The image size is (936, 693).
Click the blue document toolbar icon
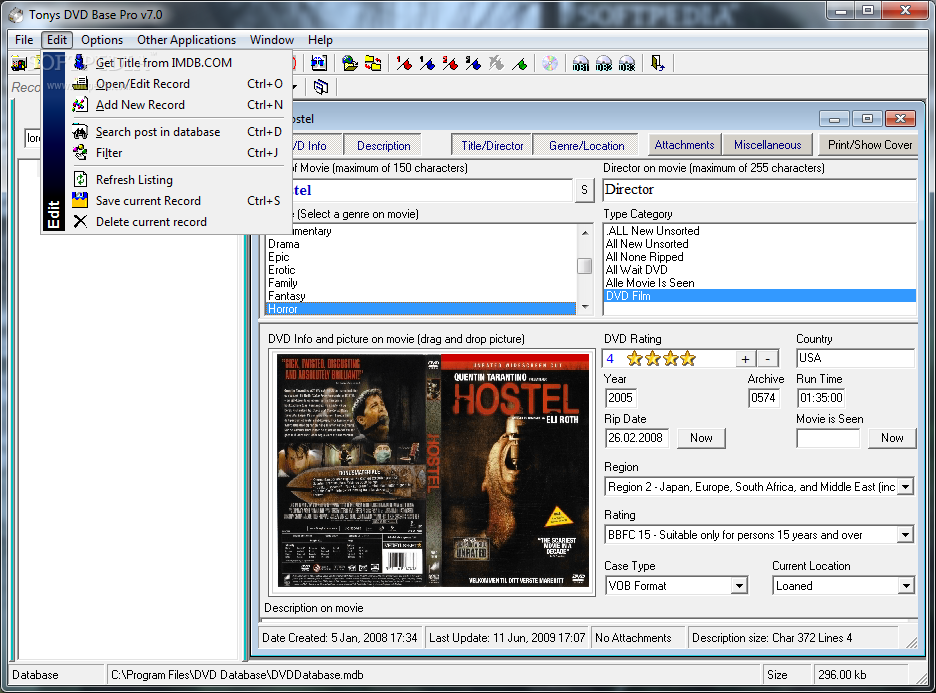click(x=319, y=63)
